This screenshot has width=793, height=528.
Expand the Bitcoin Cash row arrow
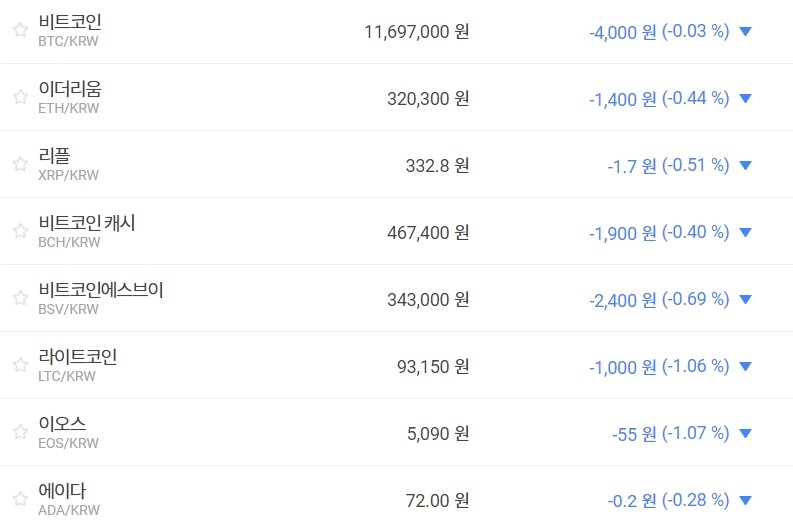click(744, 232)
